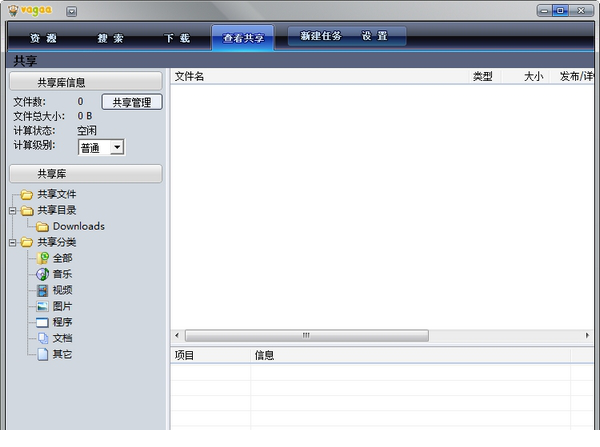The height and width of the screenshot is (447, 600).
Task: Click the 新建任务 button
Action: pos(321,36)
